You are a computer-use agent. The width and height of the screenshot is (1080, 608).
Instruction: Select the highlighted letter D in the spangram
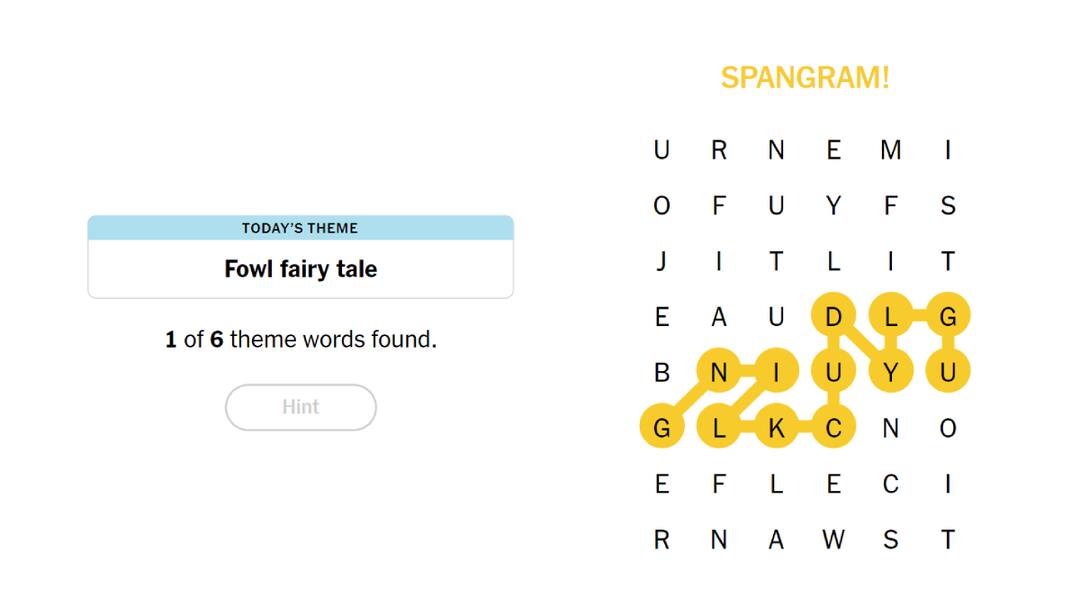click(834, 317)
